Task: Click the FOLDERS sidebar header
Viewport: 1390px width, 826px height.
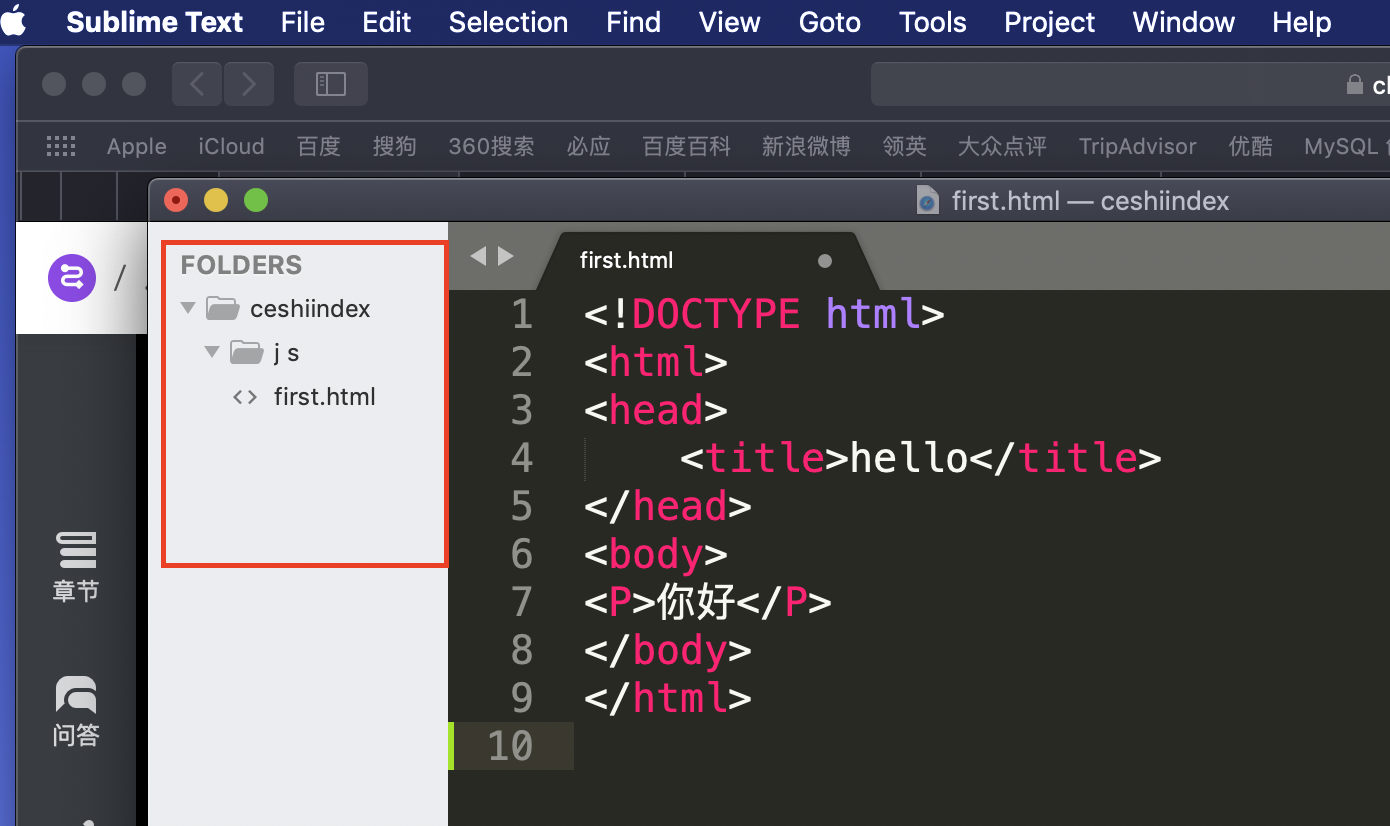Action: [x=241, y=265]
